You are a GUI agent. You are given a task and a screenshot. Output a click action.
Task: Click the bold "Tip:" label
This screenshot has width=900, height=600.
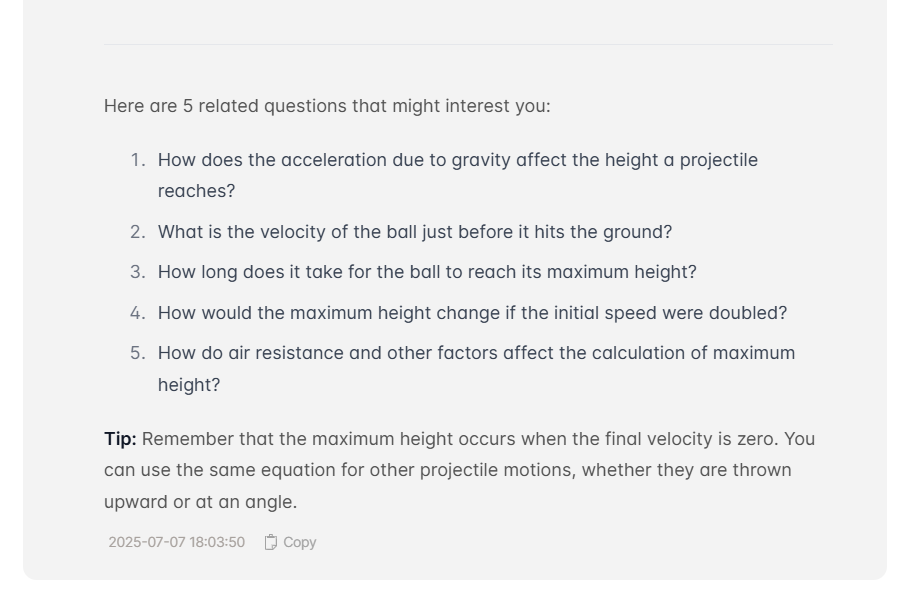(x=120, y=439)
